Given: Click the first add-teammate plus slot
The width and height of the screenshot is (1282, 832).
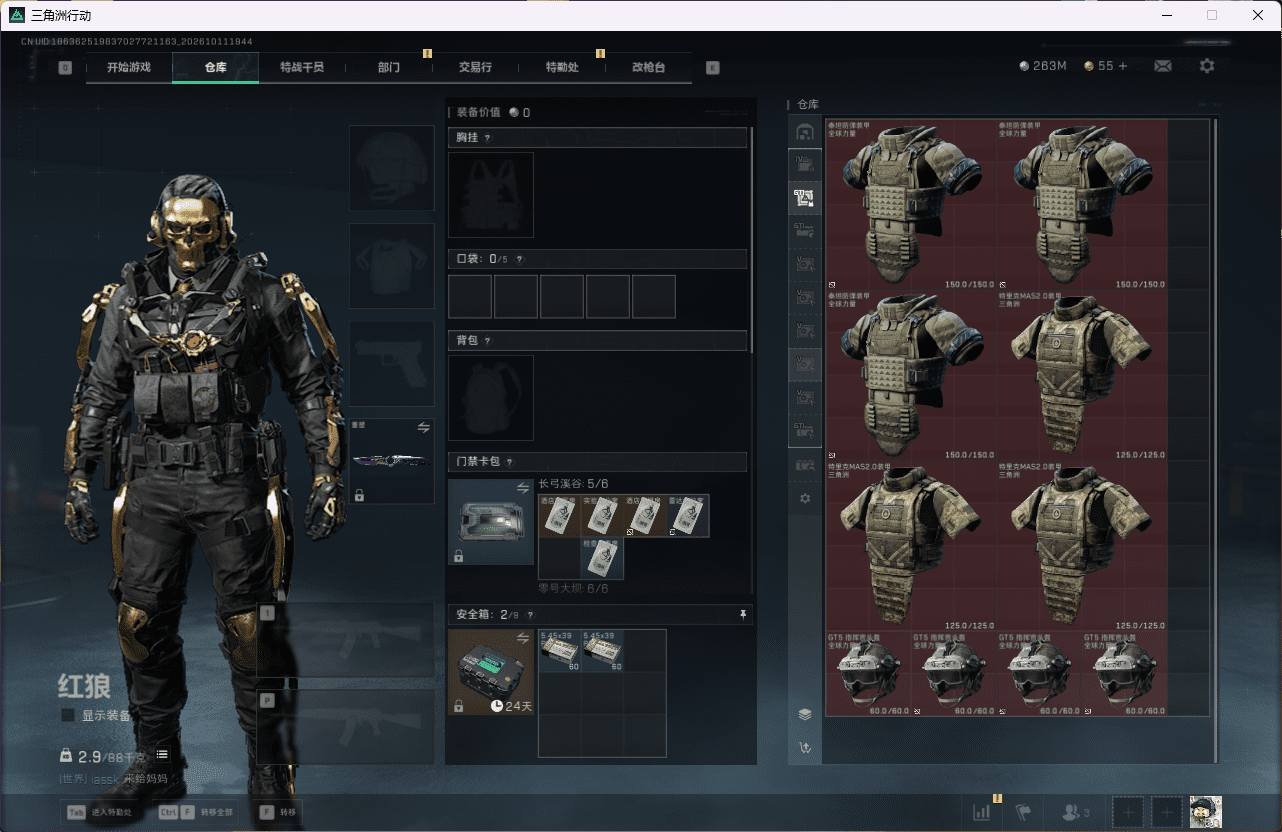Looking at the screenshot, I should (x=1127, y=812).
